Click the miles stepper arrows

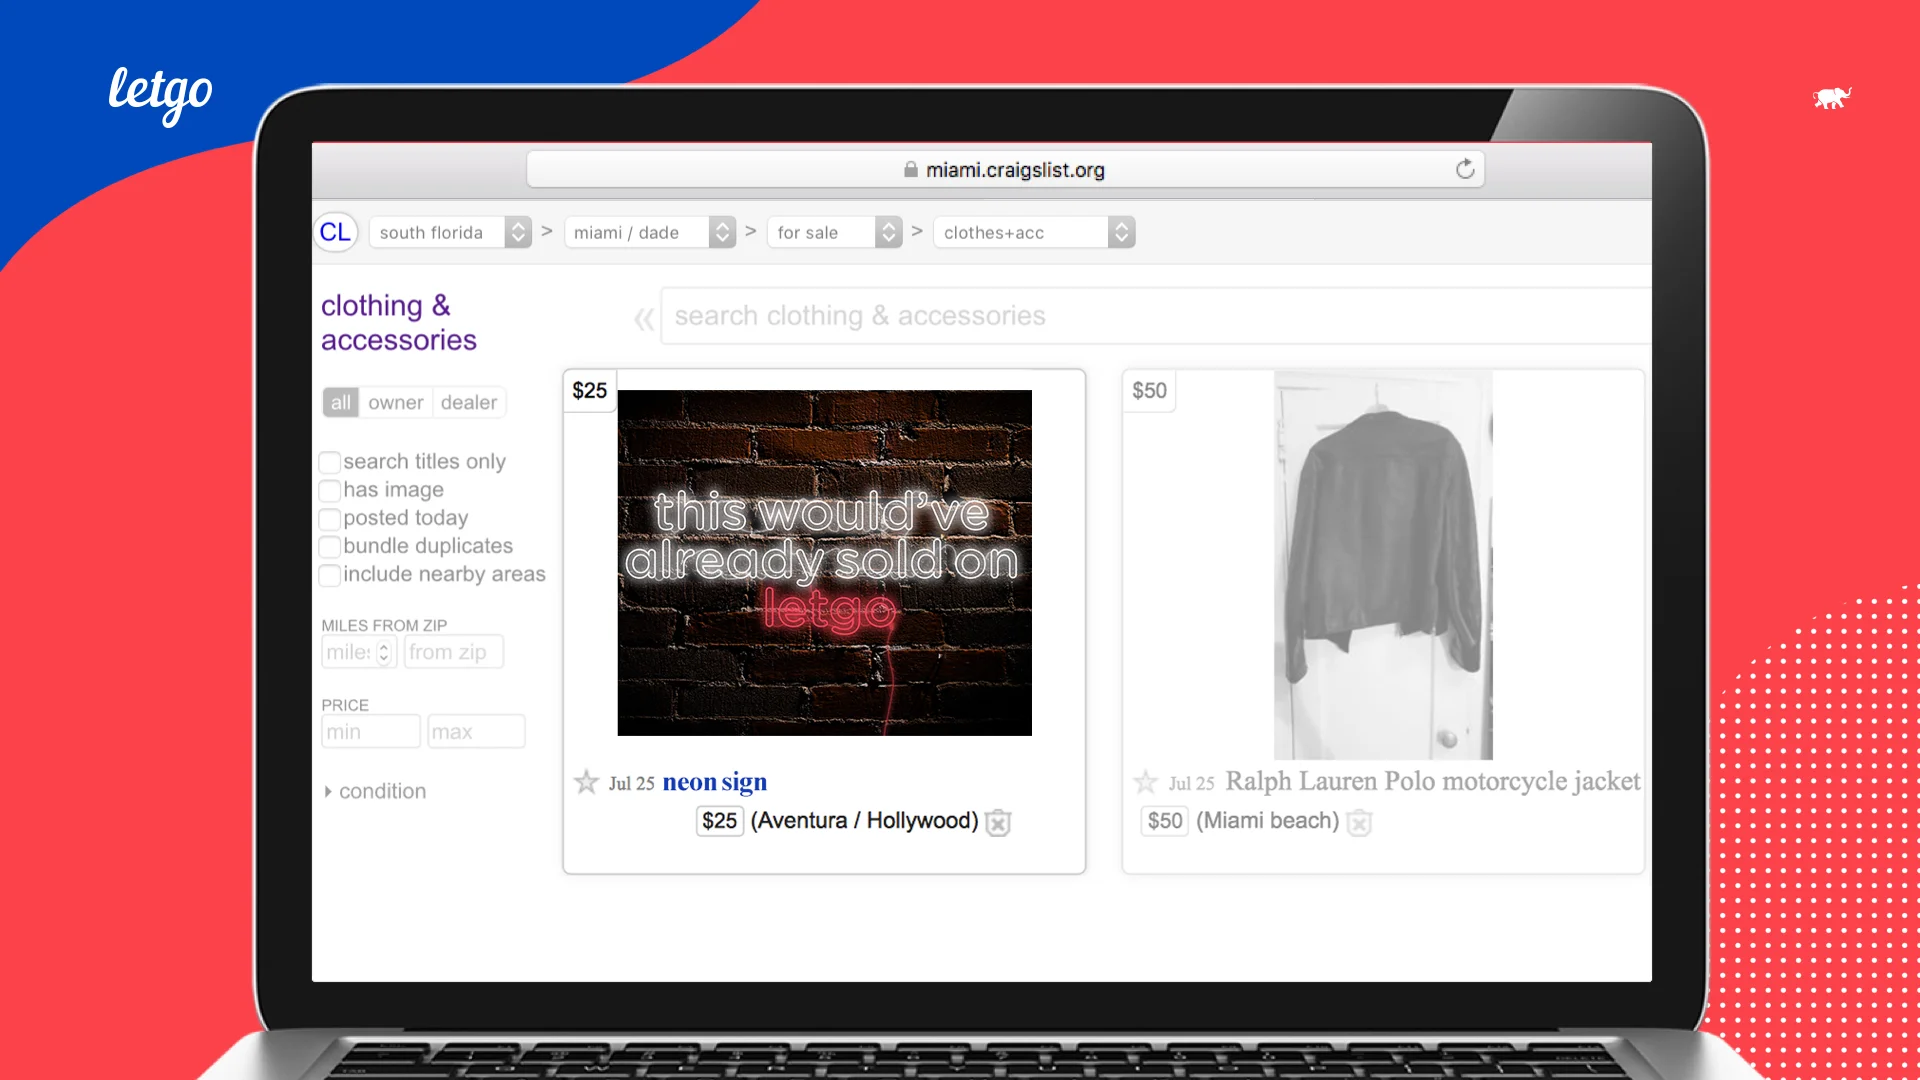click(383, 652)
